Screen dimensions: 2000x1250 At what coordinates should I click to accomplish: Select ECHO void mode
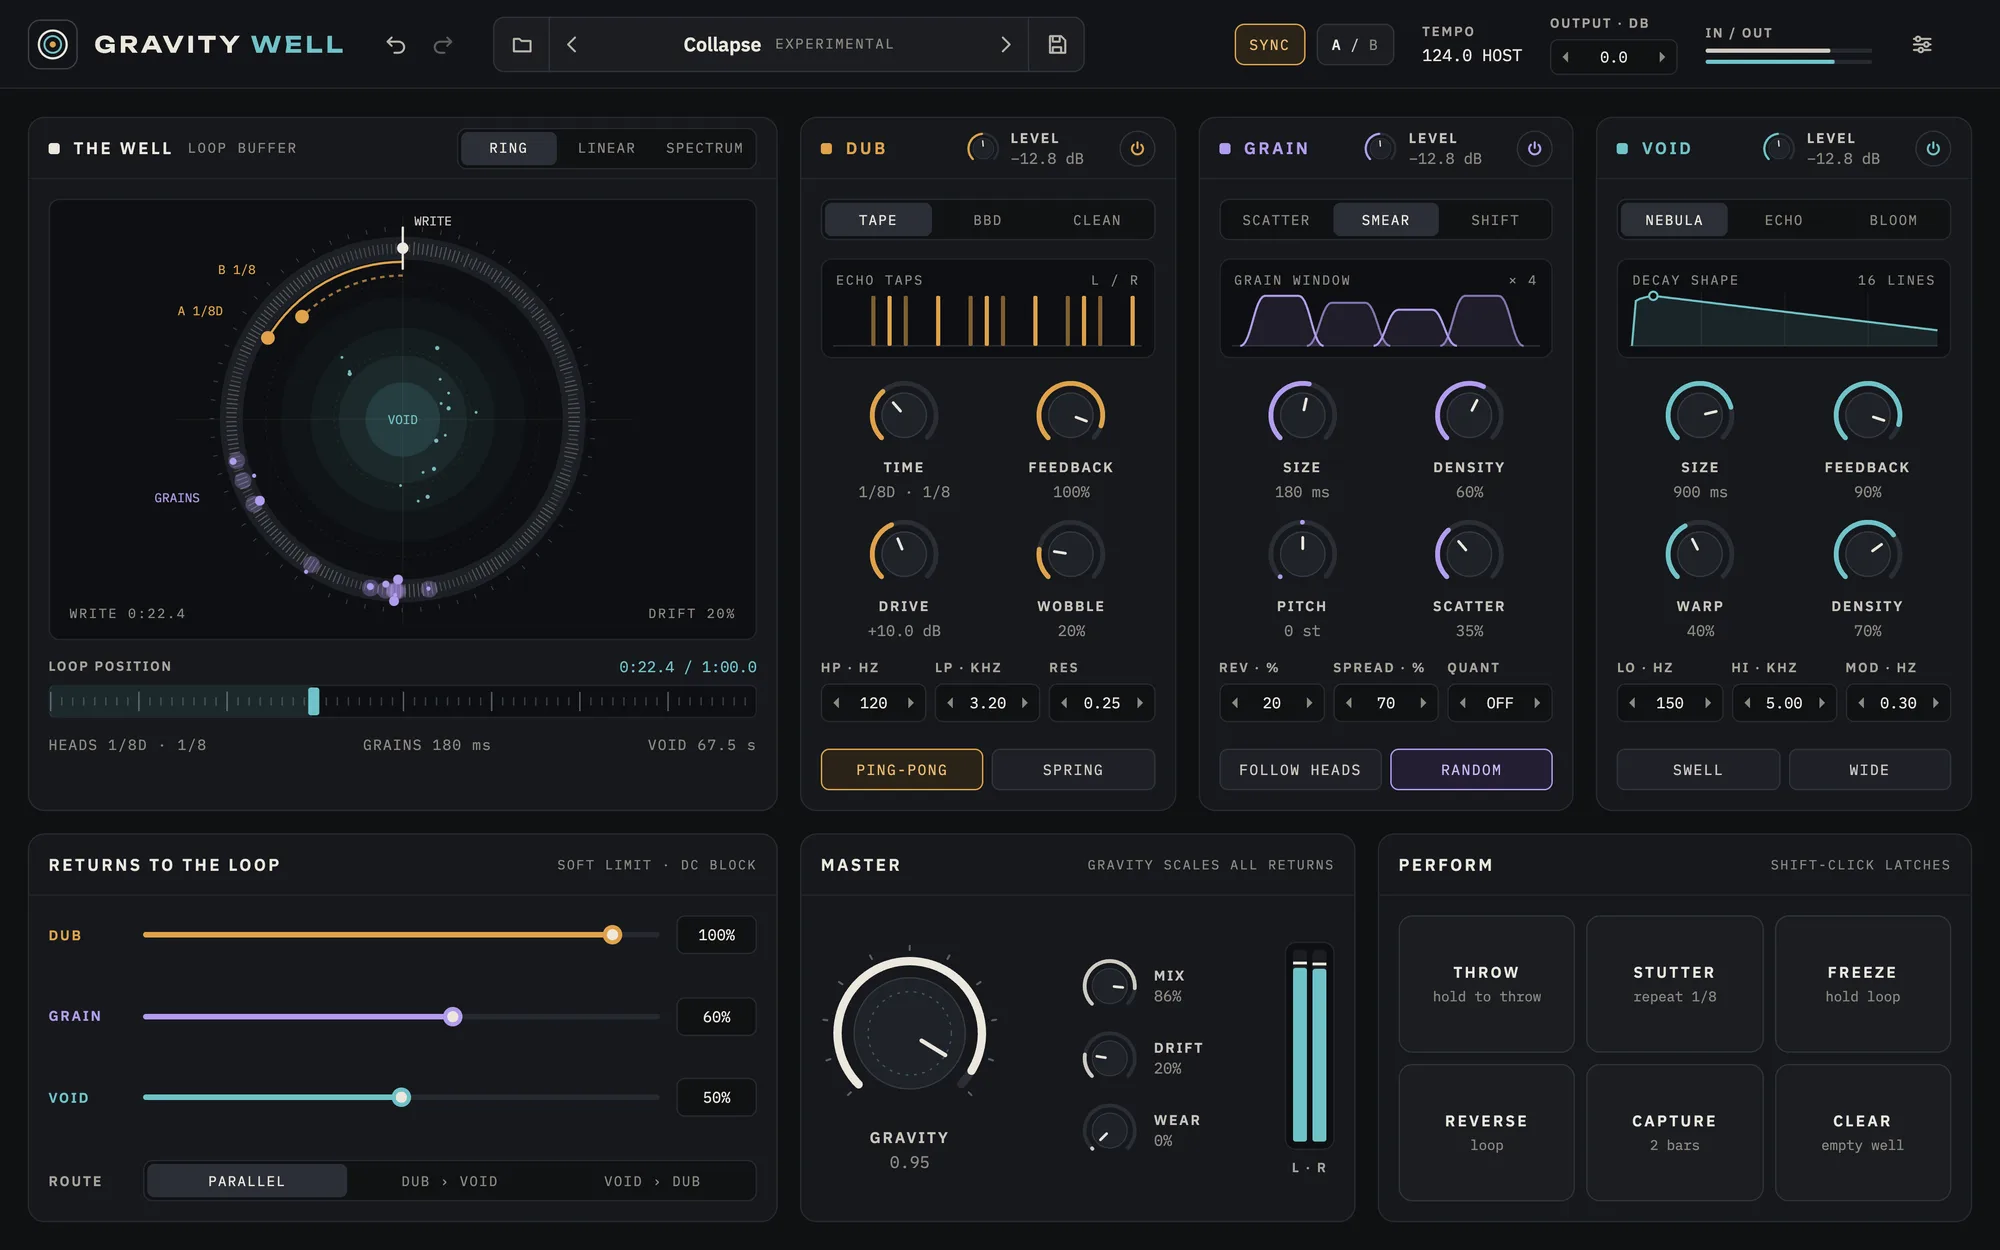pyautogui.click(x=1783, y=220)
